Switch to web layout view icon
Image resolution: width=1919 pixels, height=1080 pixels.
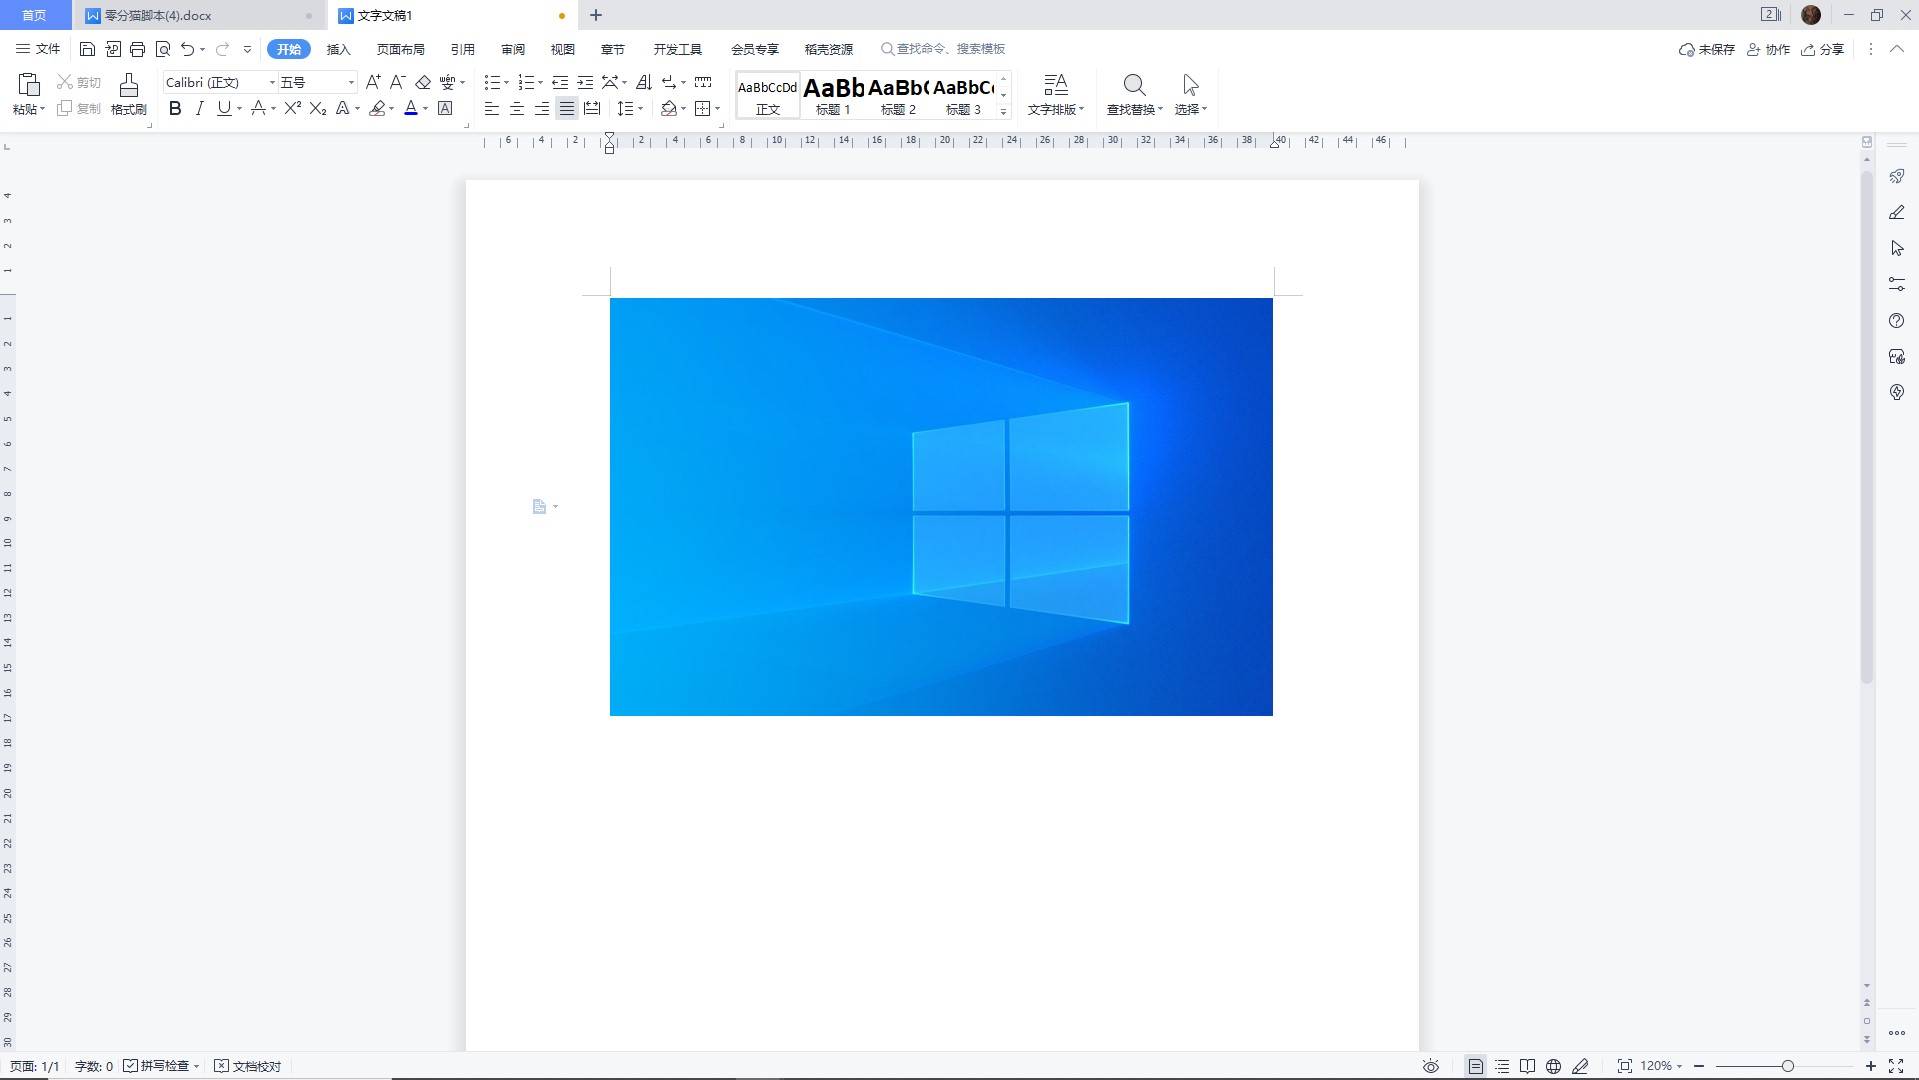tap(1553, 1066)
